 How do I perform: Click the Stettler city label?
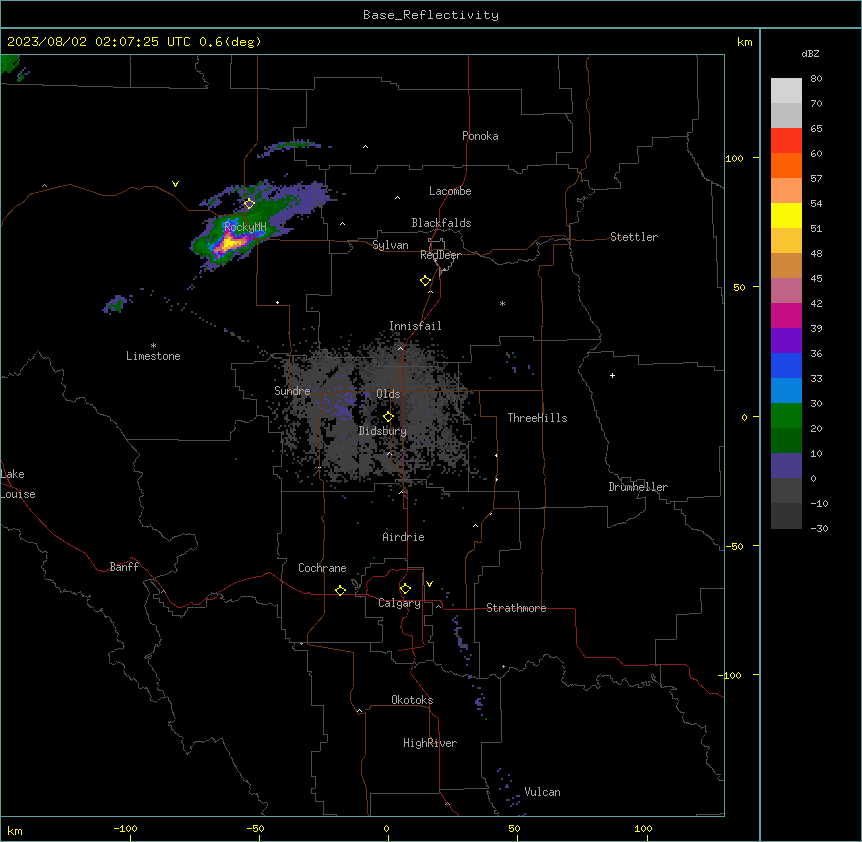[x=634, y=237]
